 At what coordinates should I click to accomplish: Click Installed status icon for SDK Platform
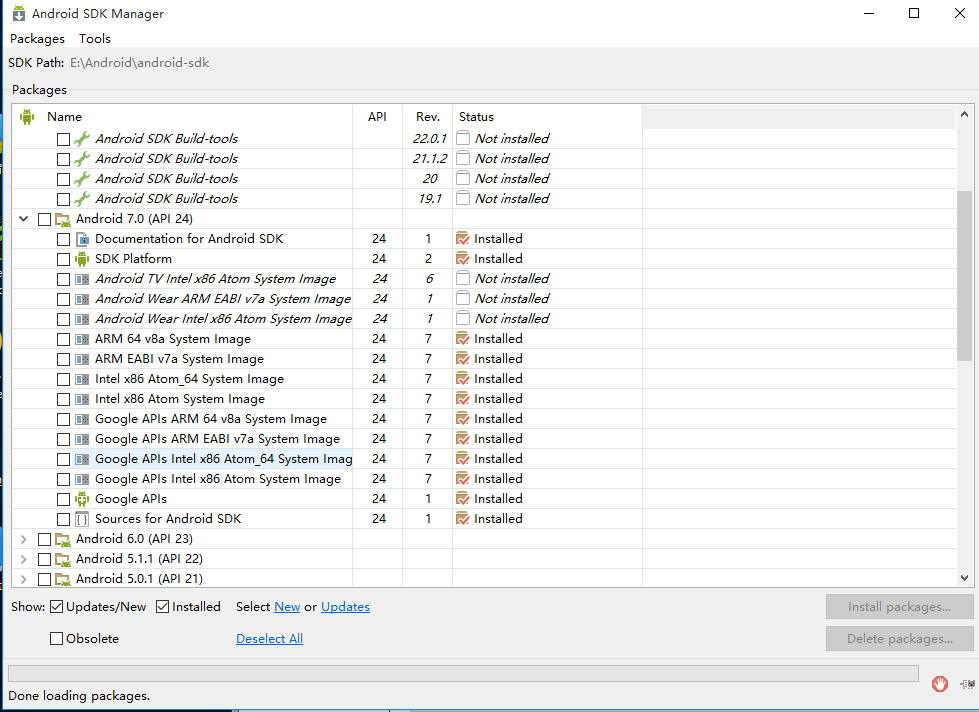[463, 259]
